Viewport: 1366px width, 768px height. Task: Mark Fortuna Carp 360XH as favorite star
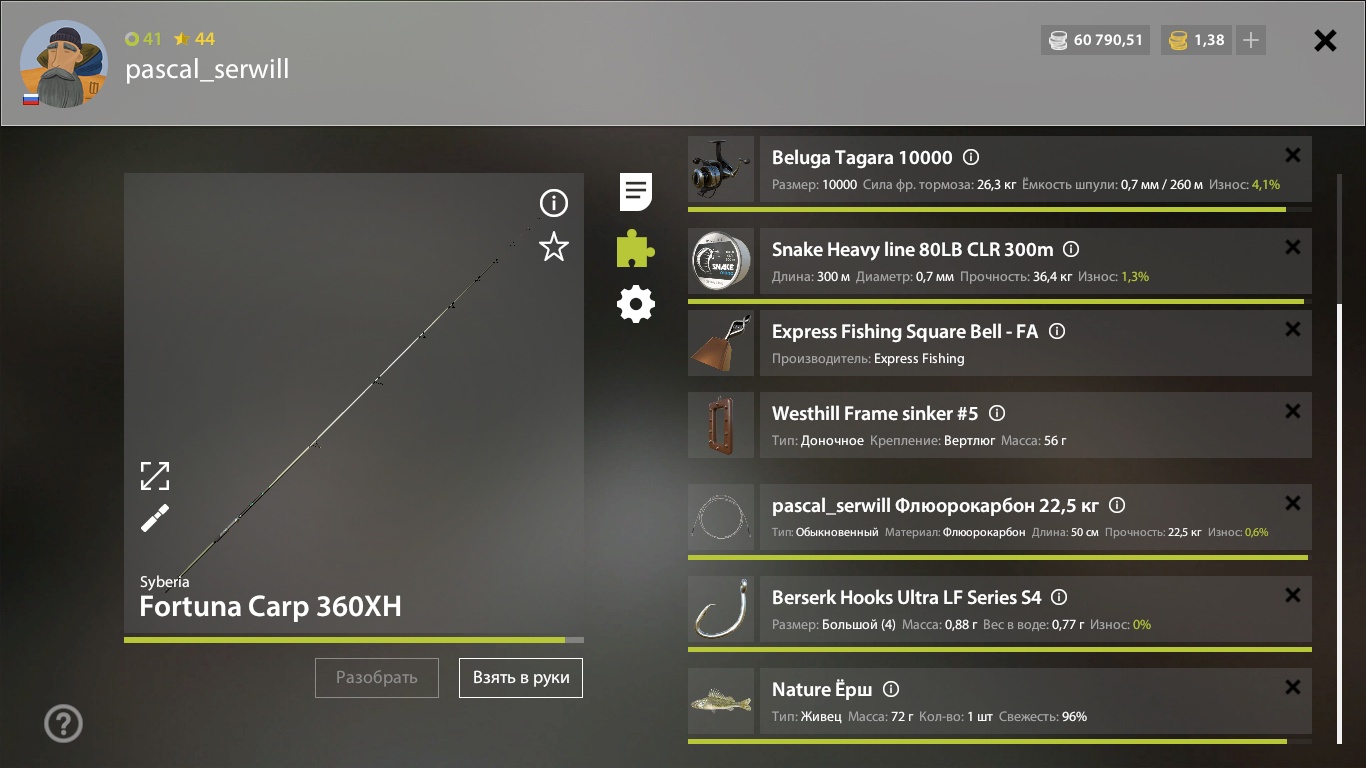pos(554,247)
